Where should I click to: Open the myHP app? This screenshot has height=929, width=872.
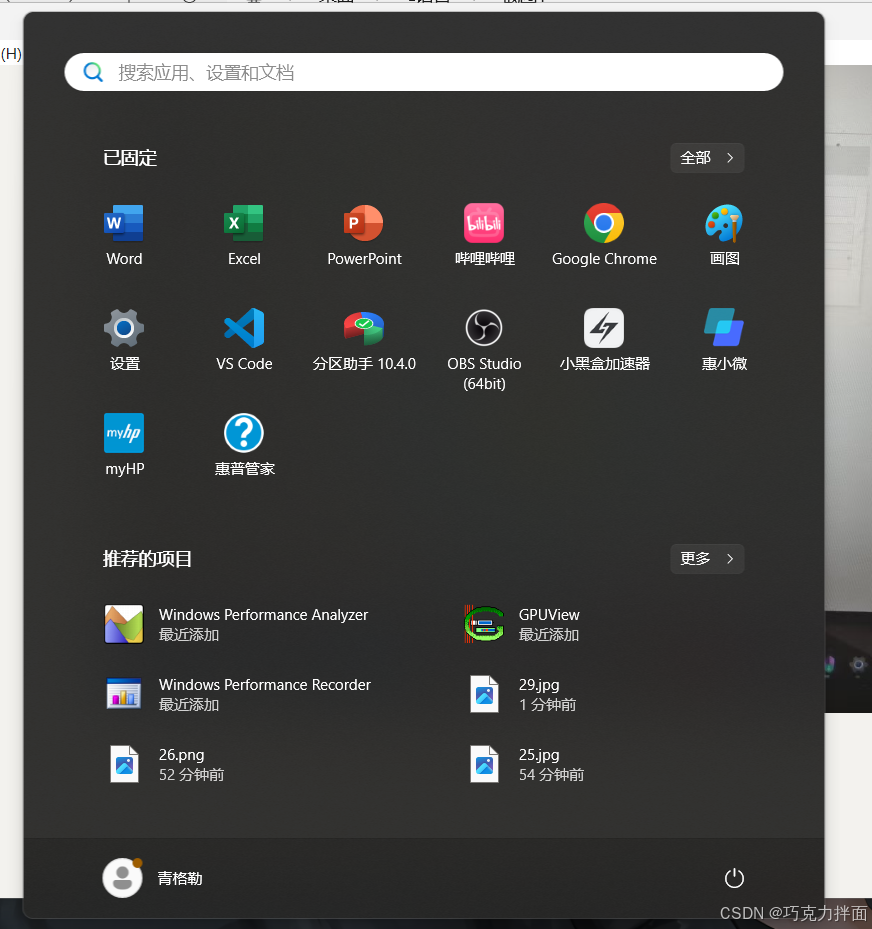124,445
